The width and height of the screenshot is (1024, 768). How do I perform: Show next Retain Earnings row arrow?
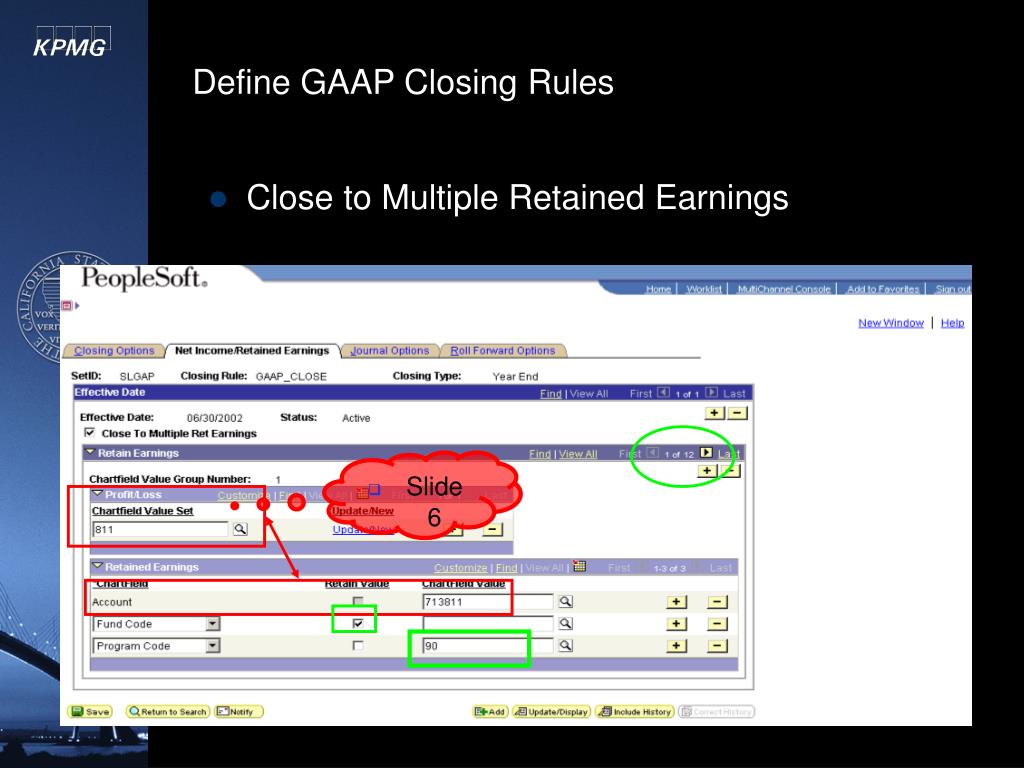point(706,453)
